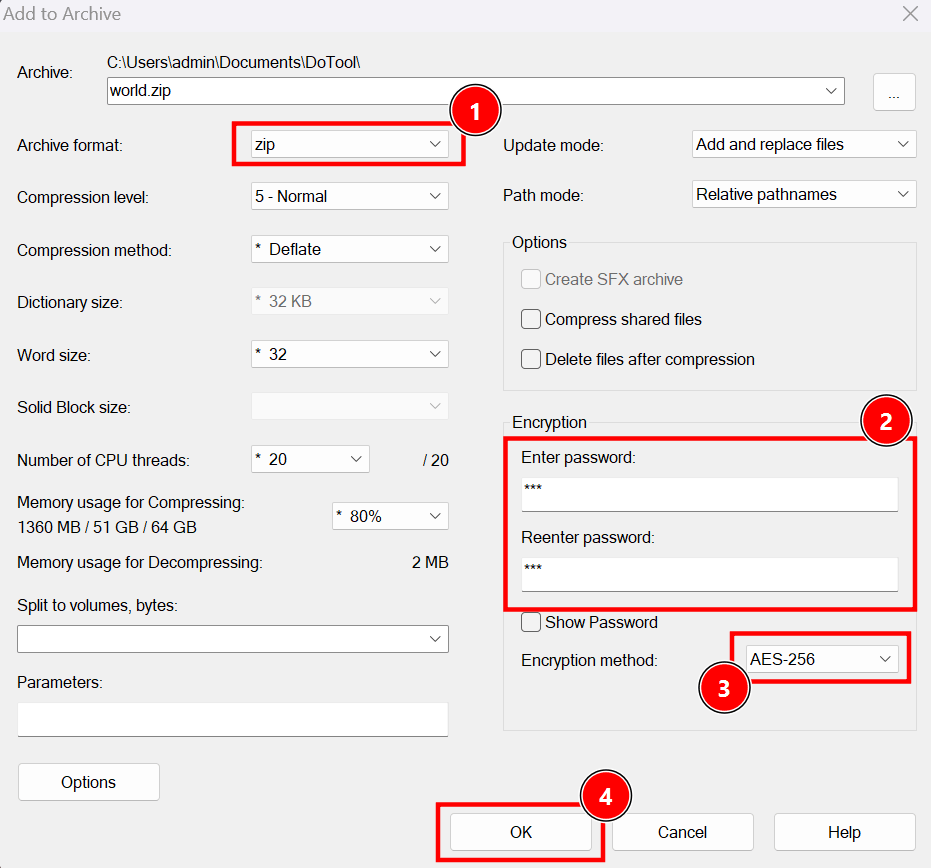Expand the Compression method Deflate dropdown
Viewport: 931px width, 868px height.
coord(349,249)
